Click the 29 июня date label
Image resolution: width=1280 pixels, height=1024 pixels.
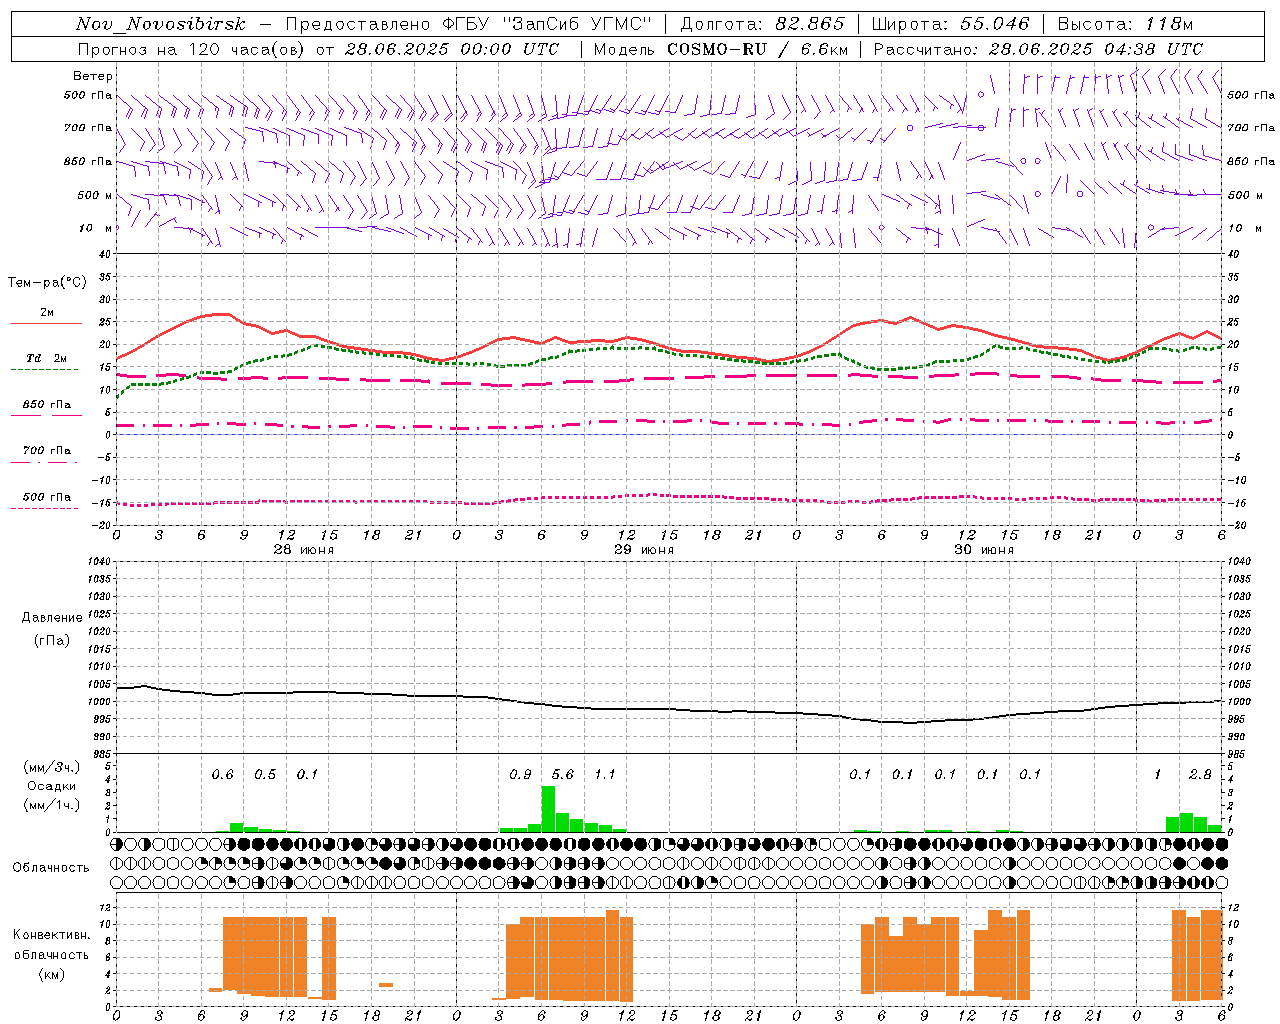[x=643, y=549]
